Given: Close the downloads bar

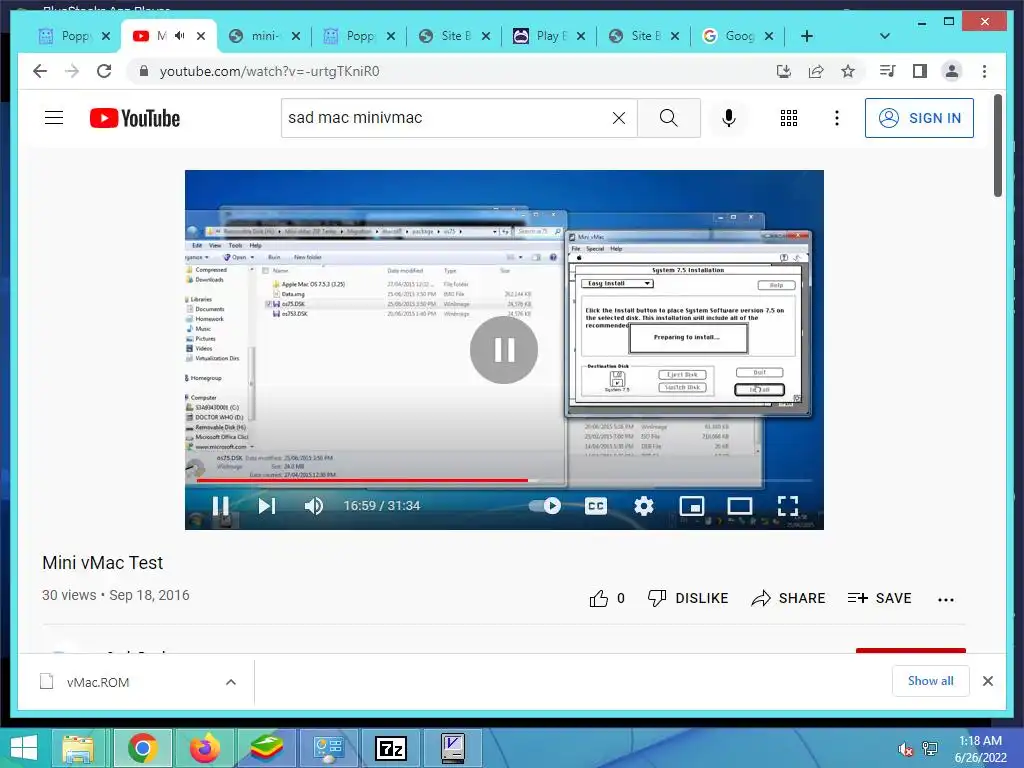Looking at the screenshot, I should point(988,681).
